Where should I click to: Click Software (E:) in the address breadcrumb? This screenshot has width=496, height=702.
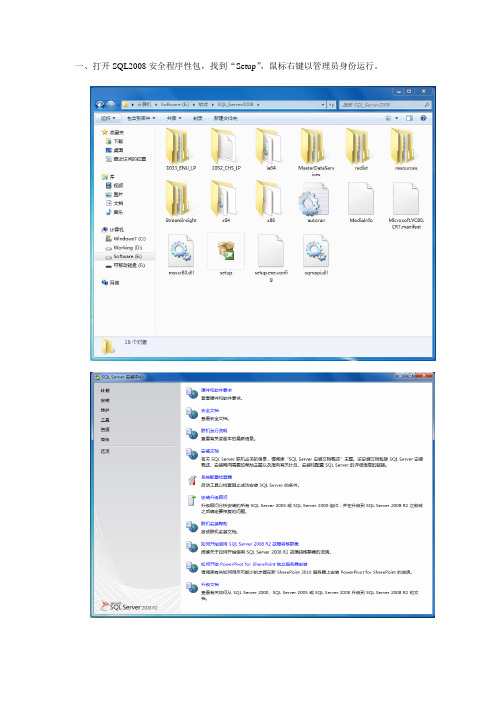point(175,104)
